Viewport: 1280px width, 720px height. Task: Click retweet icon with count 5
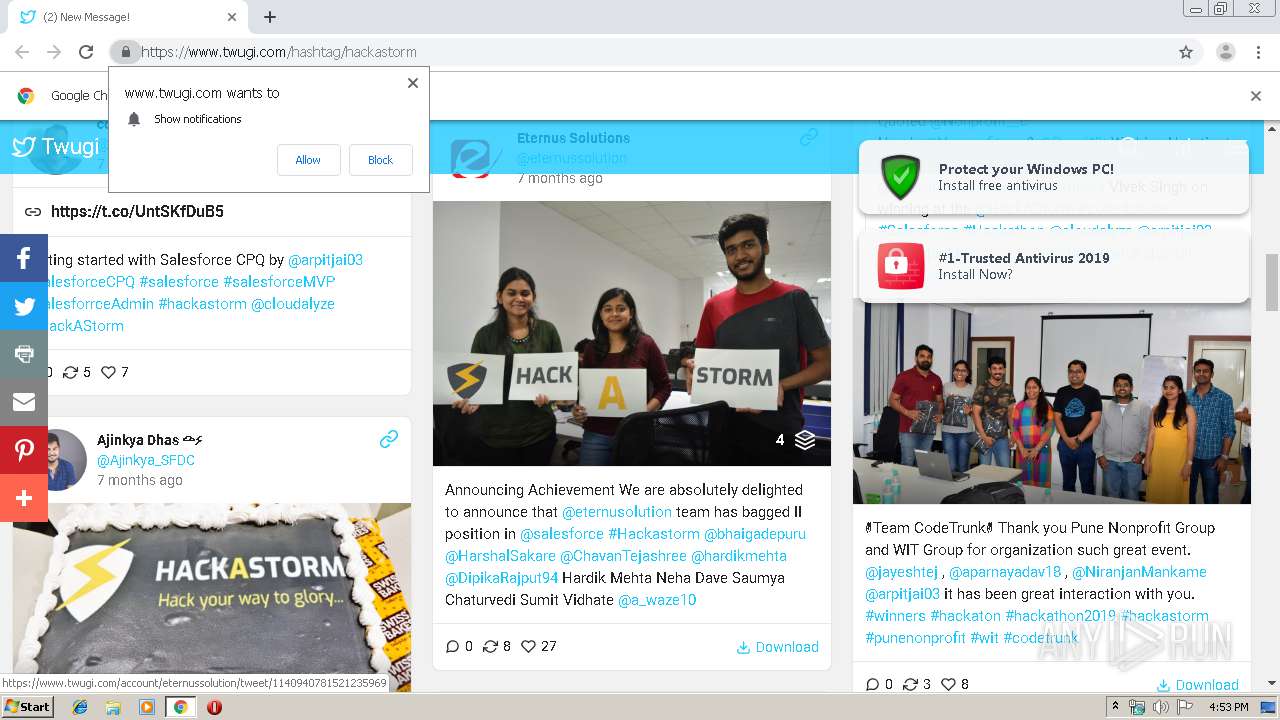pos(70,372)
